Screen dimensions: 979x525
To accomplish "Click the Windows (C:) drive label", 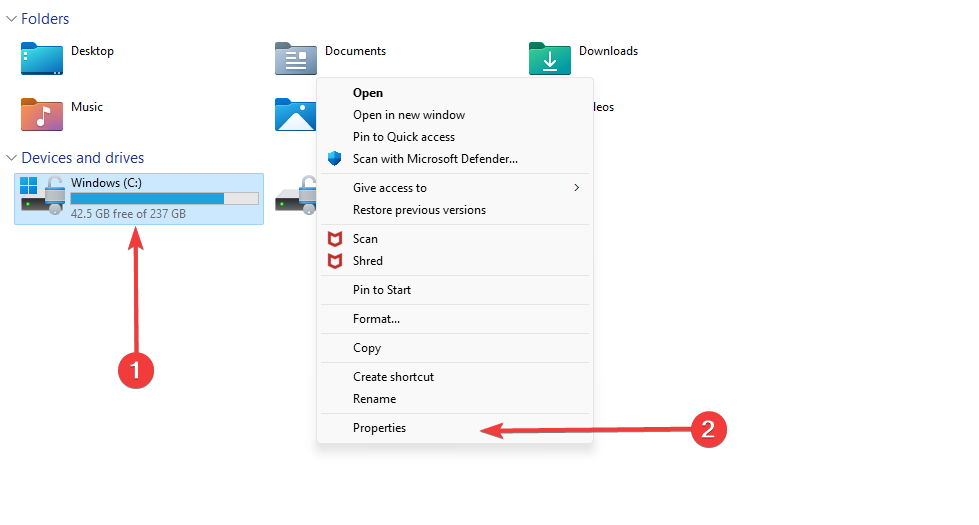I will [106, 183].
